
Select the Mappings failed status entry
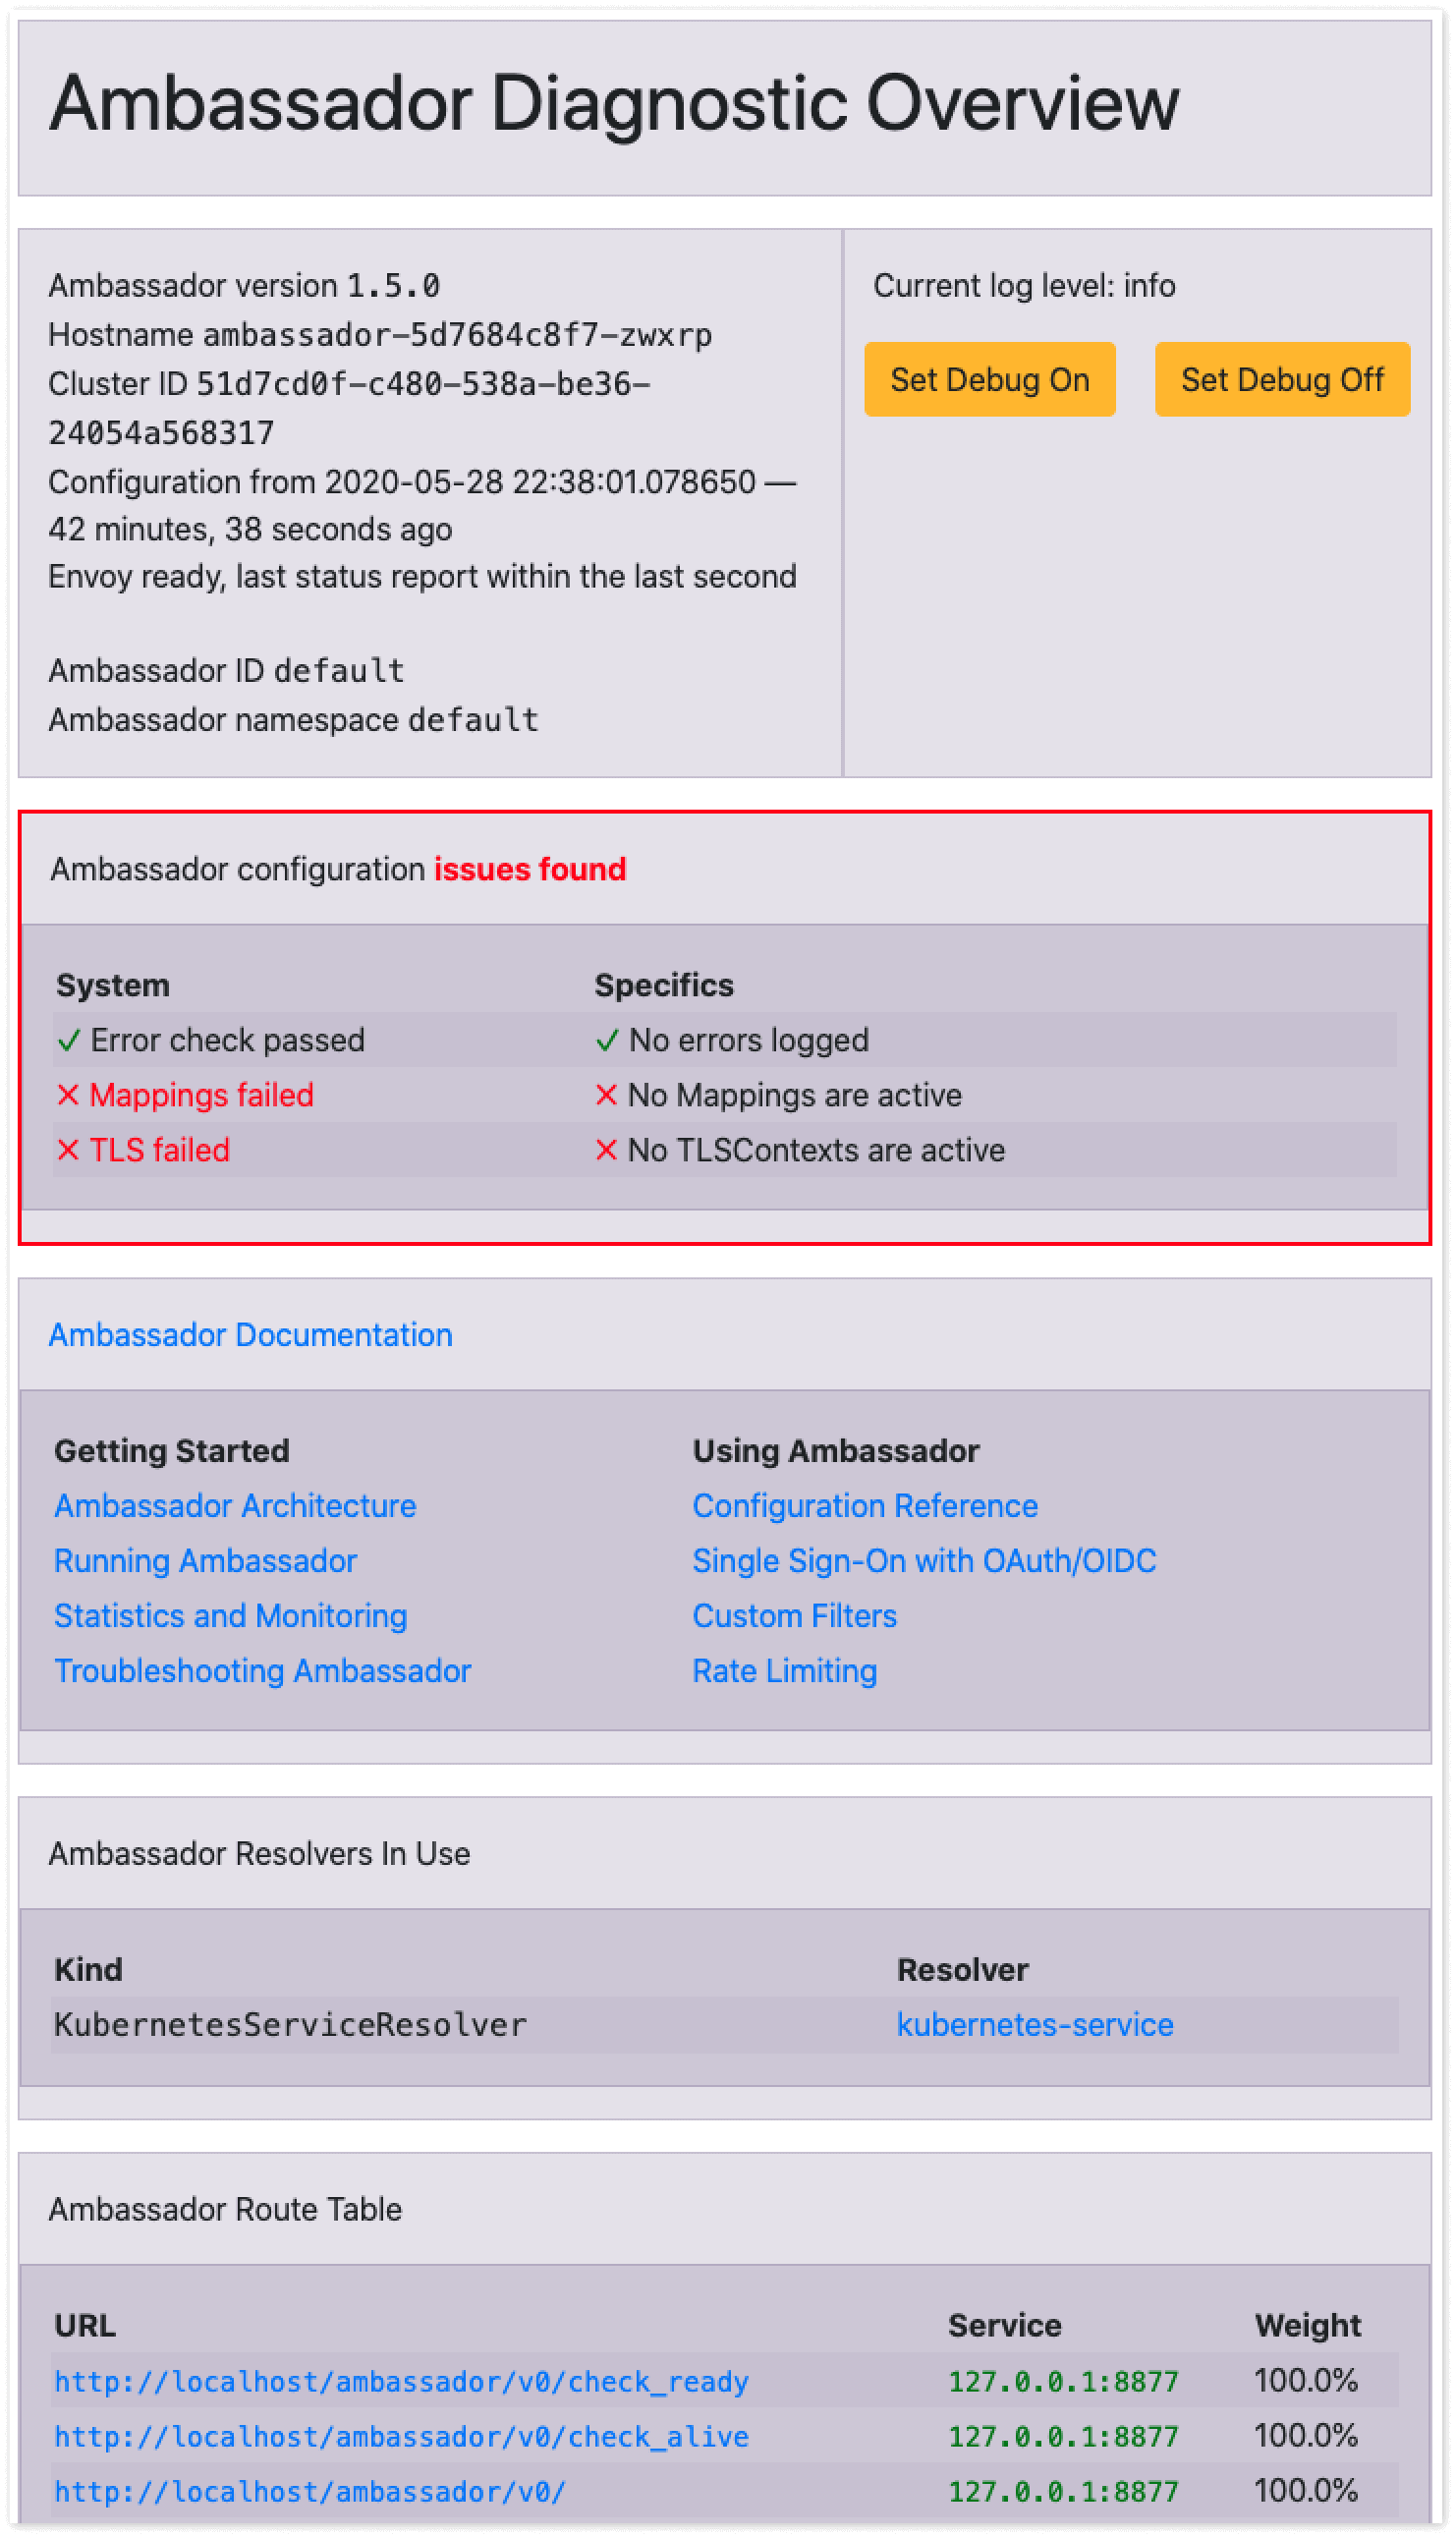[201, 1095]
